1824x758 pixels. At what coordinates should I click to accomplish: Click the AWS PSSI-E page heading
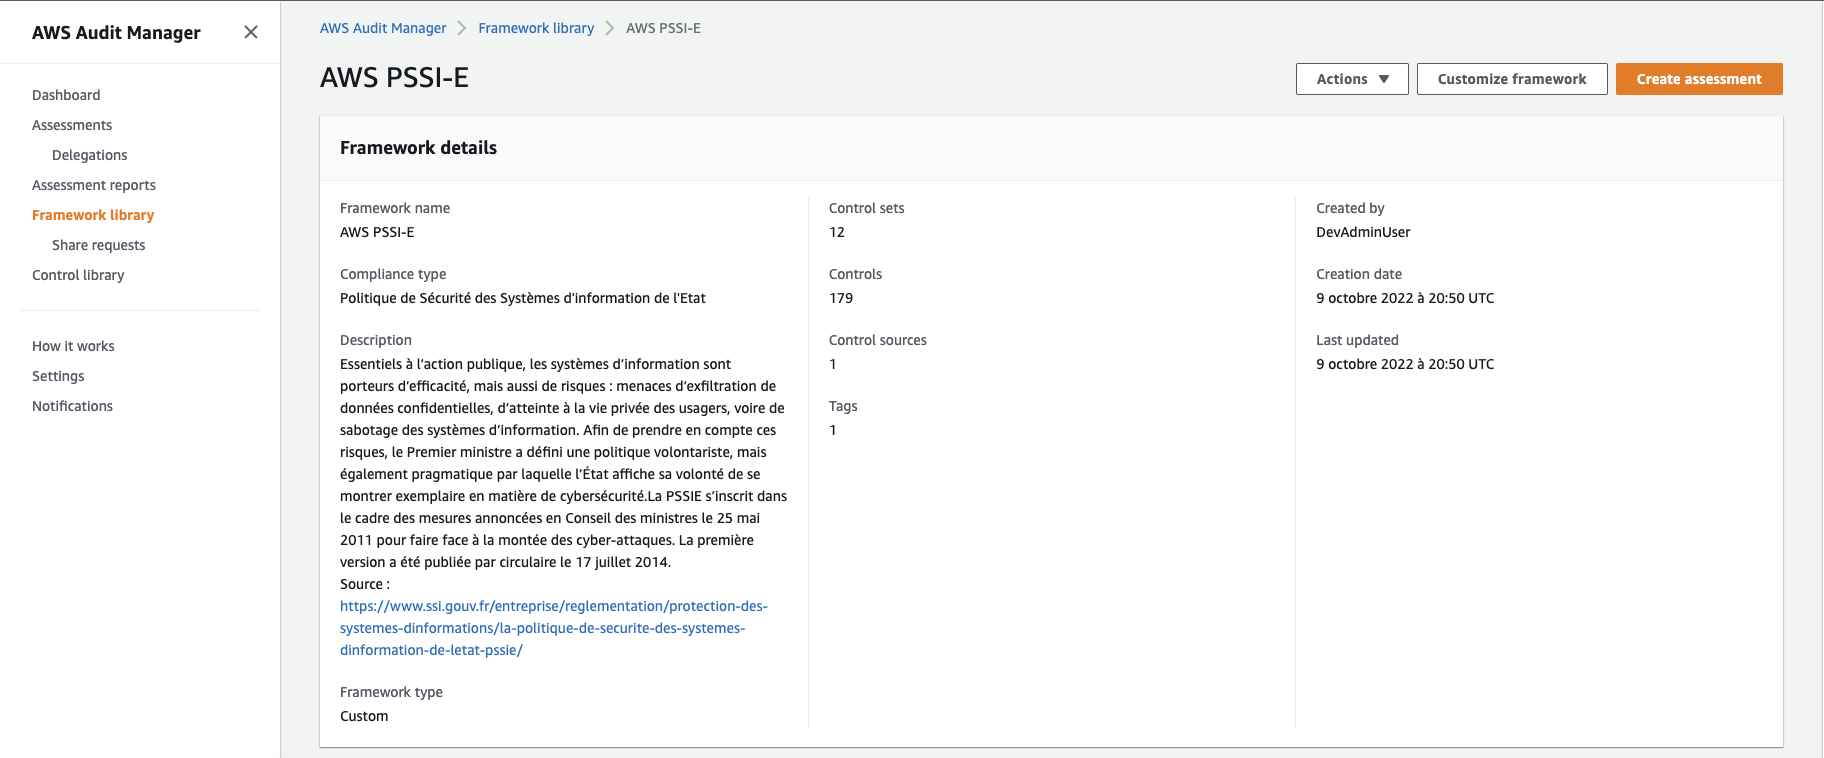(x=394, y=77)
